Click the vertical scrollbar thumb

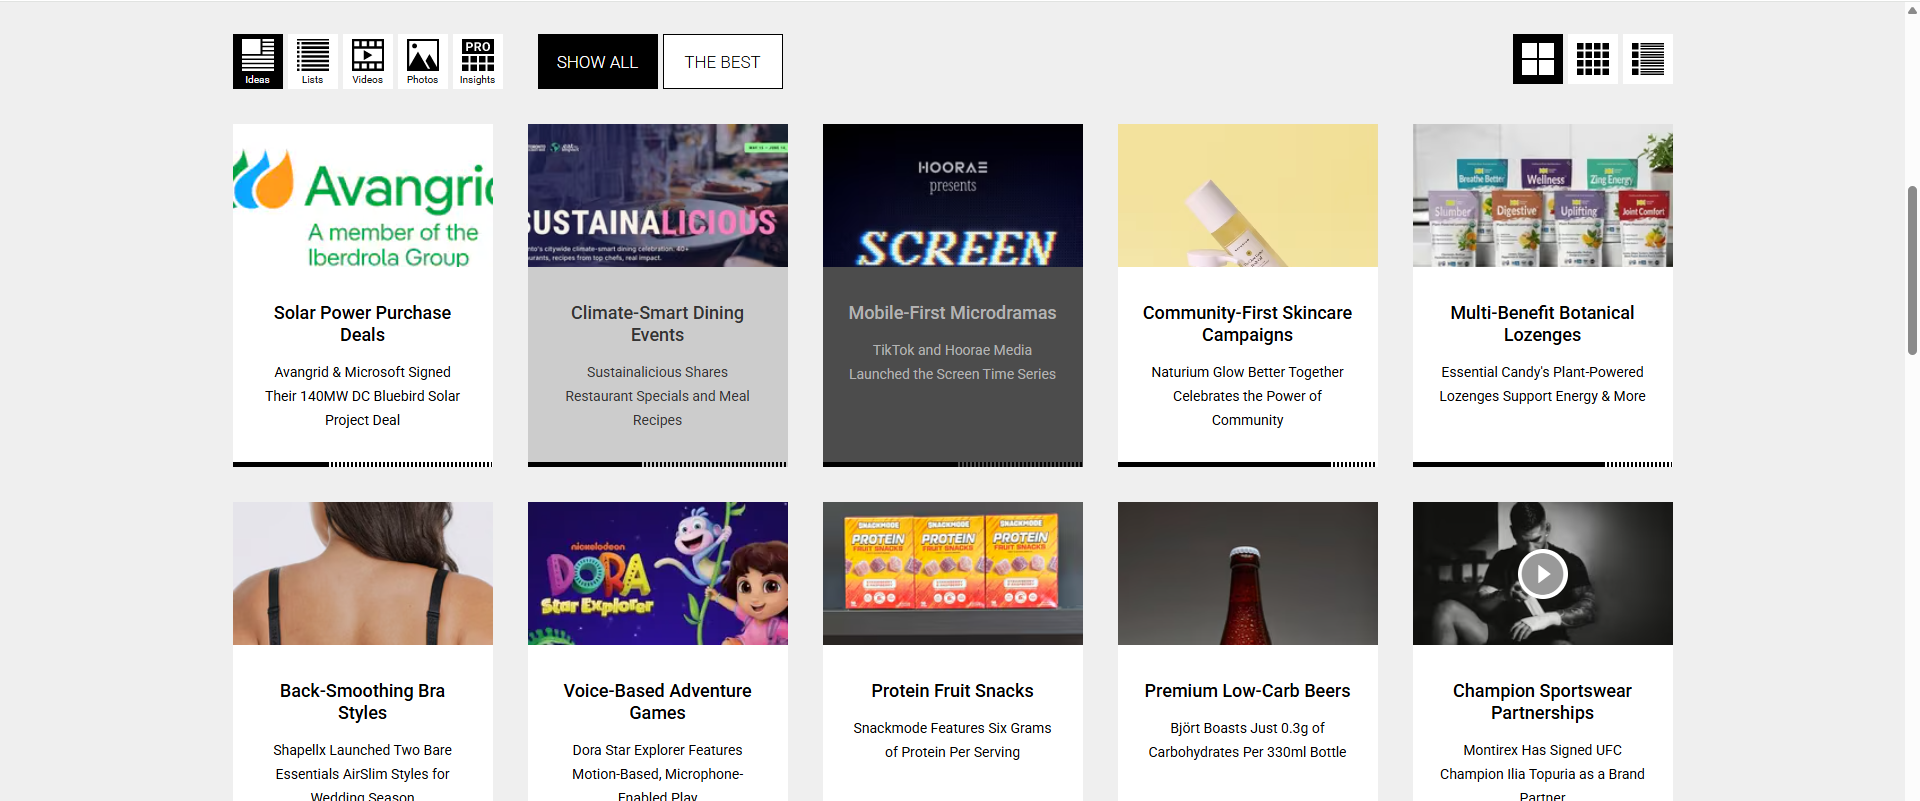pyautogui.click(x=1912, y=270)
